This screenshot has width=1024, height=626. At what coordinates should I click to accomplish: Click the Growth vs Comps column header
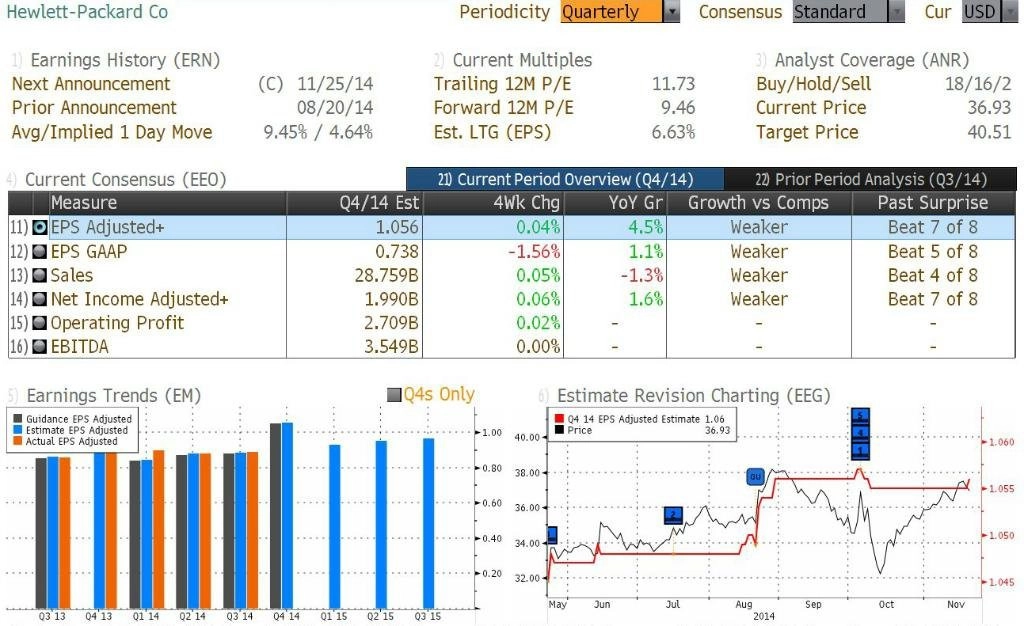(x=759, y=203)
